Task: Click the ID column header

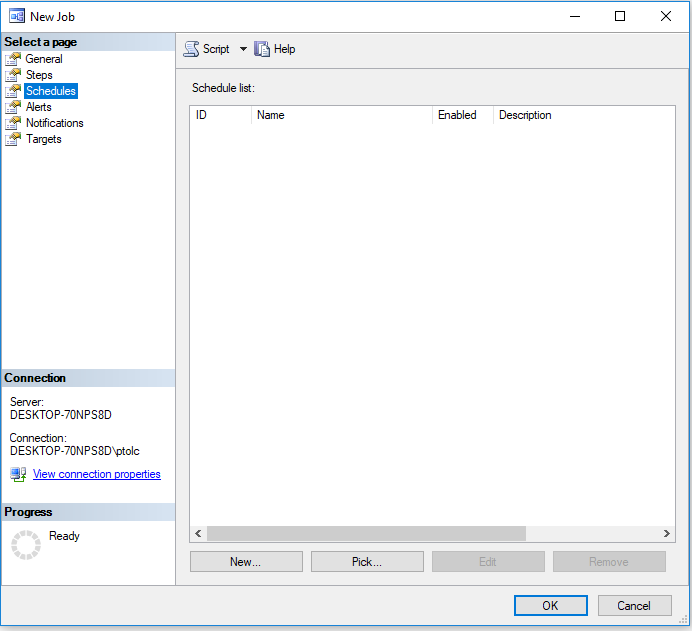Action: [220, 115]
